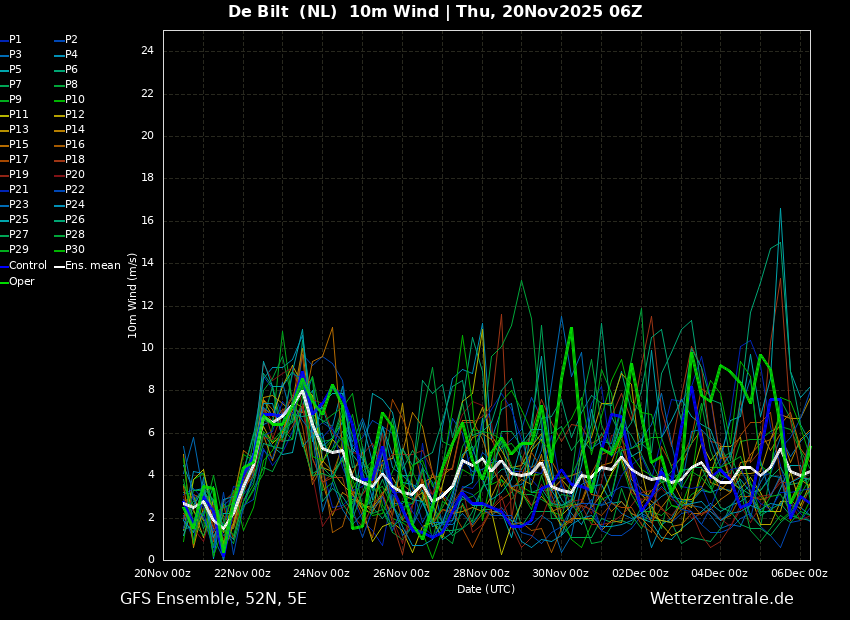Click the Oper legend entry
This screenshot has width=850, height=620.
[17, 282]
